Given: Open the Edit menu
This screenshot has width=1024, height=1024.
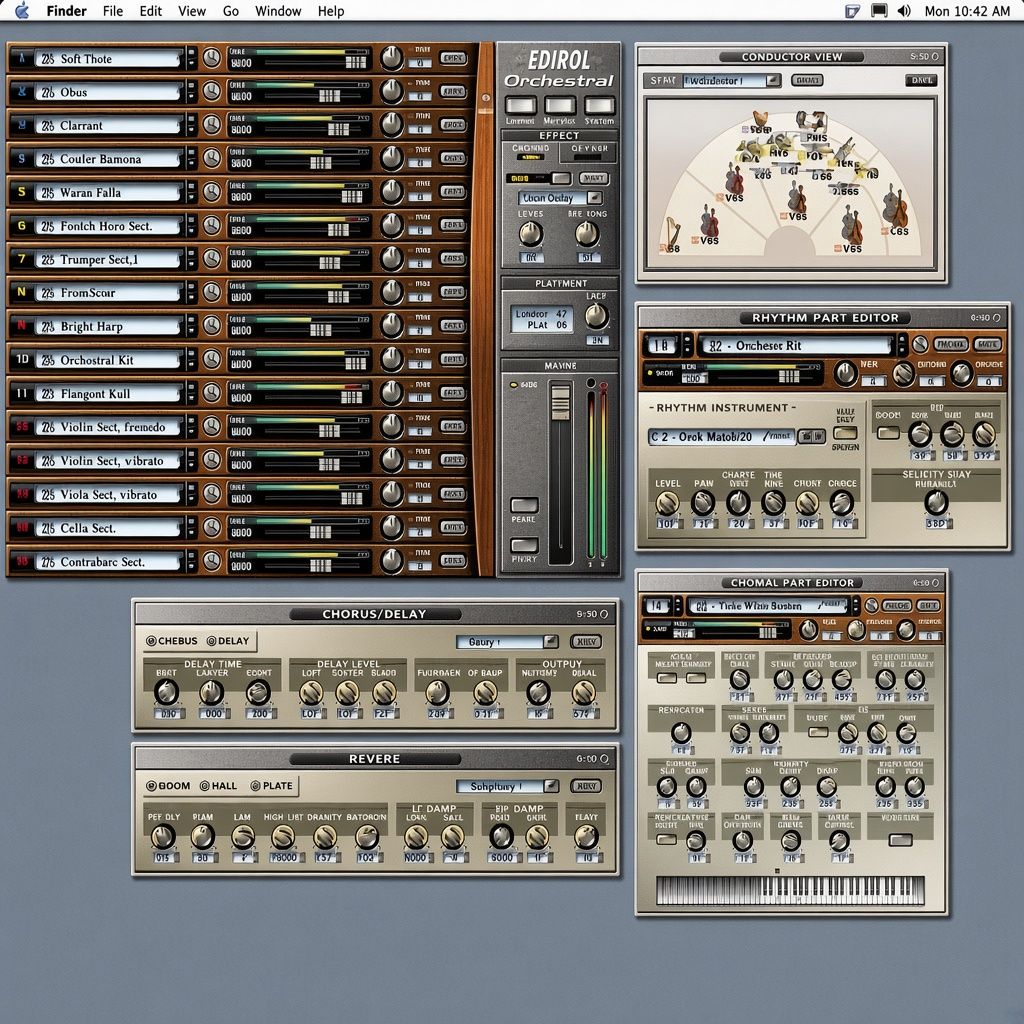Looking at the screenshot, I should [150, 11].
